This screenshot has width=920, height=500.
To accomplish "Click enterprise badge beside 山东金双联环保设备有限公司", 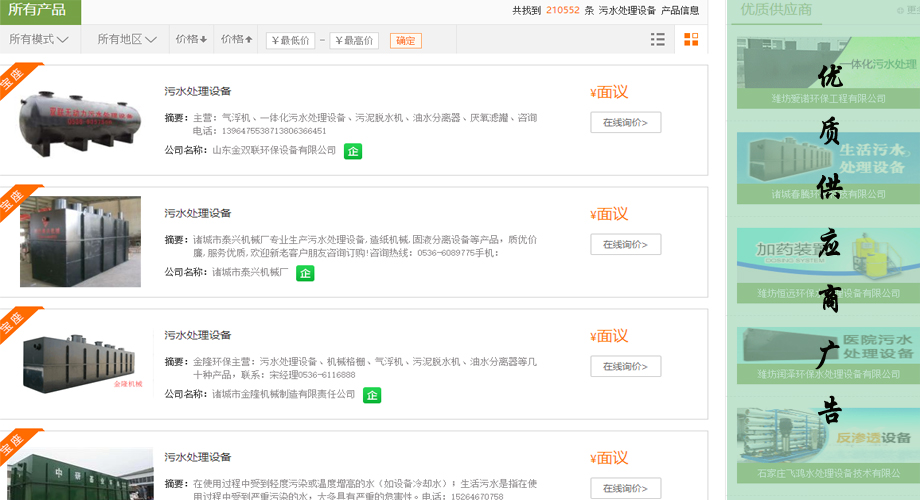I will click(x=353, y=151).
